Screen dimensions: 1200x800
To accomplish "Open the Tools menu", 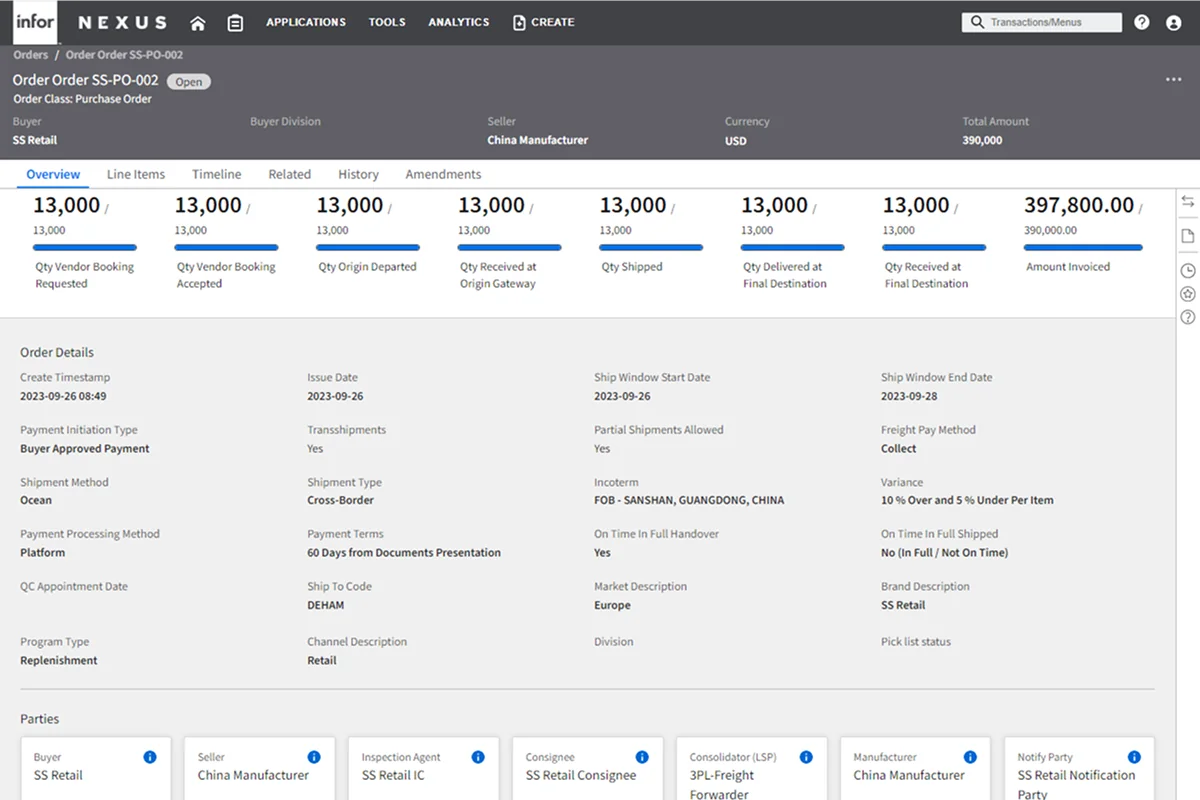I will 387,22.
